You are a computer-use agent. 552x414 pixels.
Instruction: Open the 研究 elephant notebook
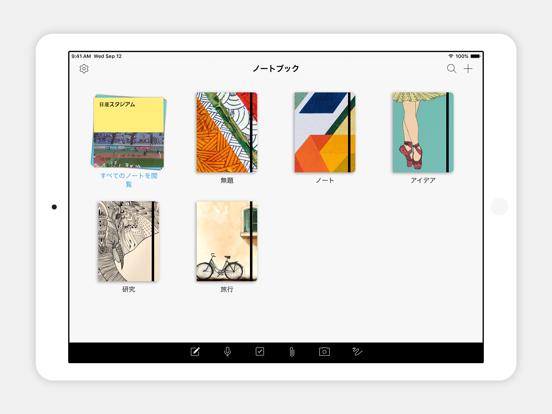(128, 241)
